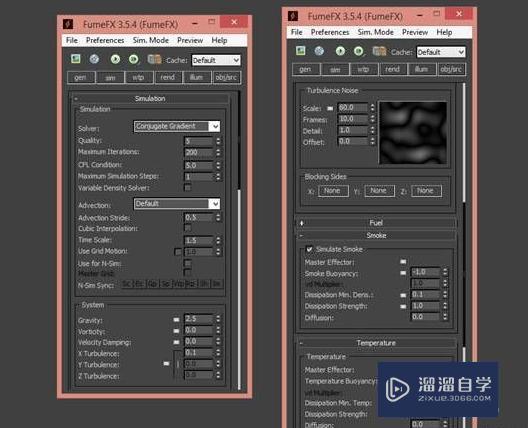
Task: Click the draw preview icon in left FumeFX window
Action: (76, 59)
